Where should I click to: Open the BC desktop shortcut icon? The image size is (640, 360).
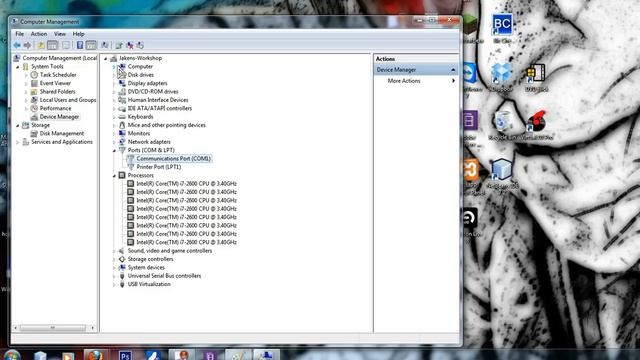502,25
